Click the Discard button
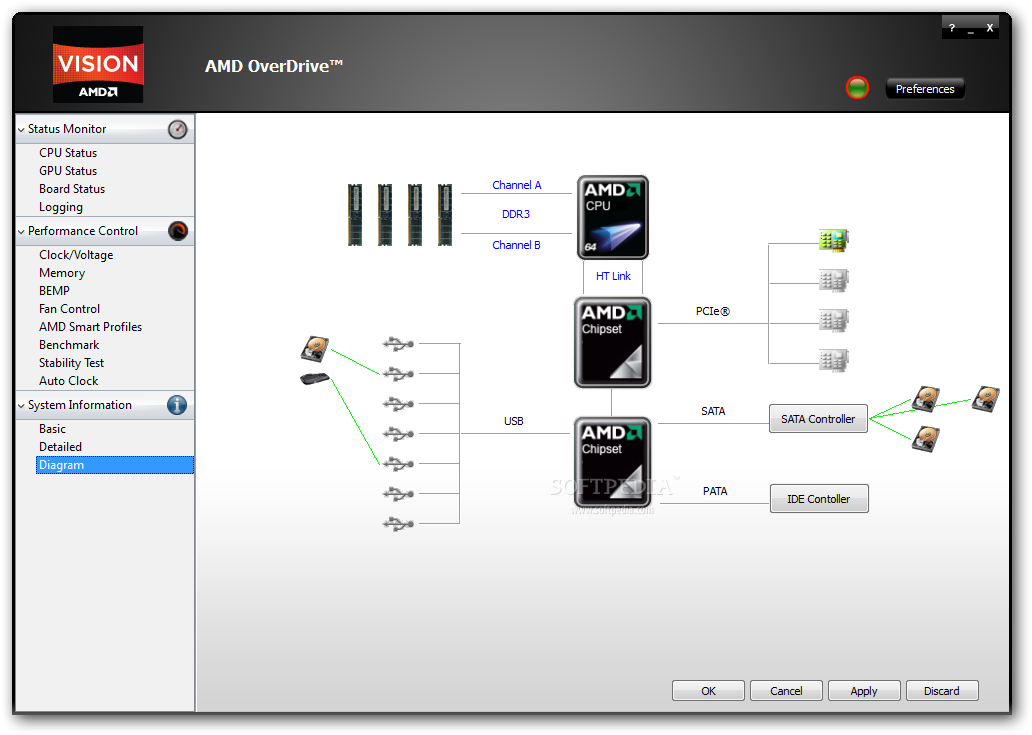 point(942,691)
